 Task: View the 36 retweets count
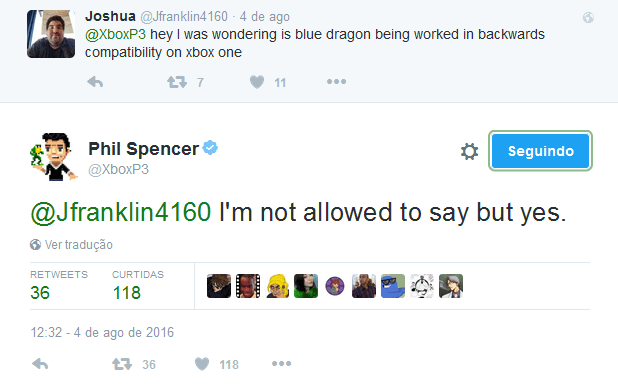pyautogui.click(x=40, y=293)
